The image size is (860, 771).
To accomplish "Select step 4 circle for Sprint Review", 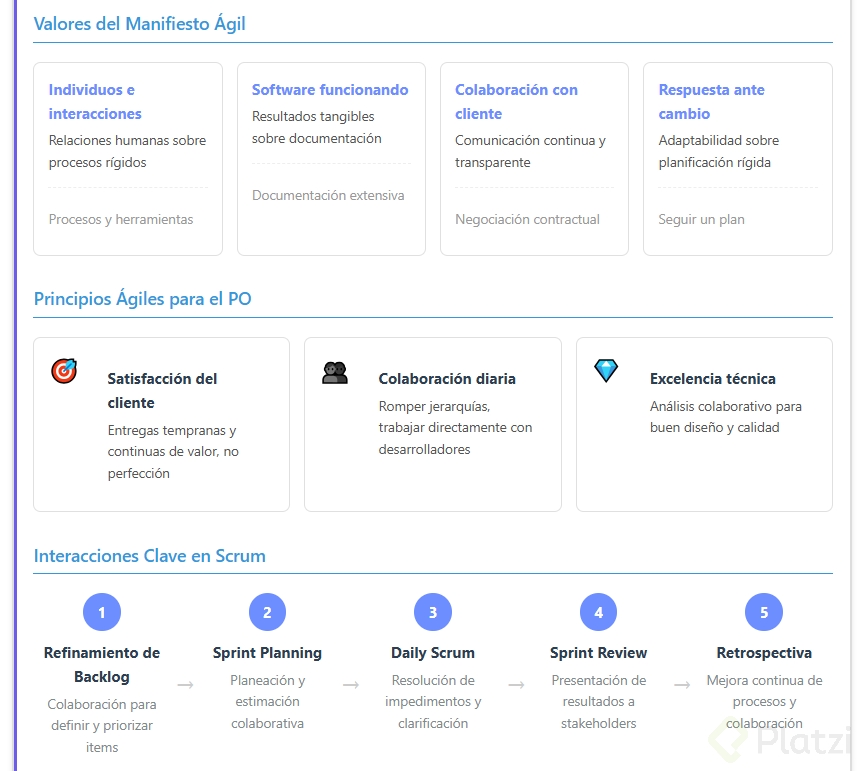I will tap(598, 612).
